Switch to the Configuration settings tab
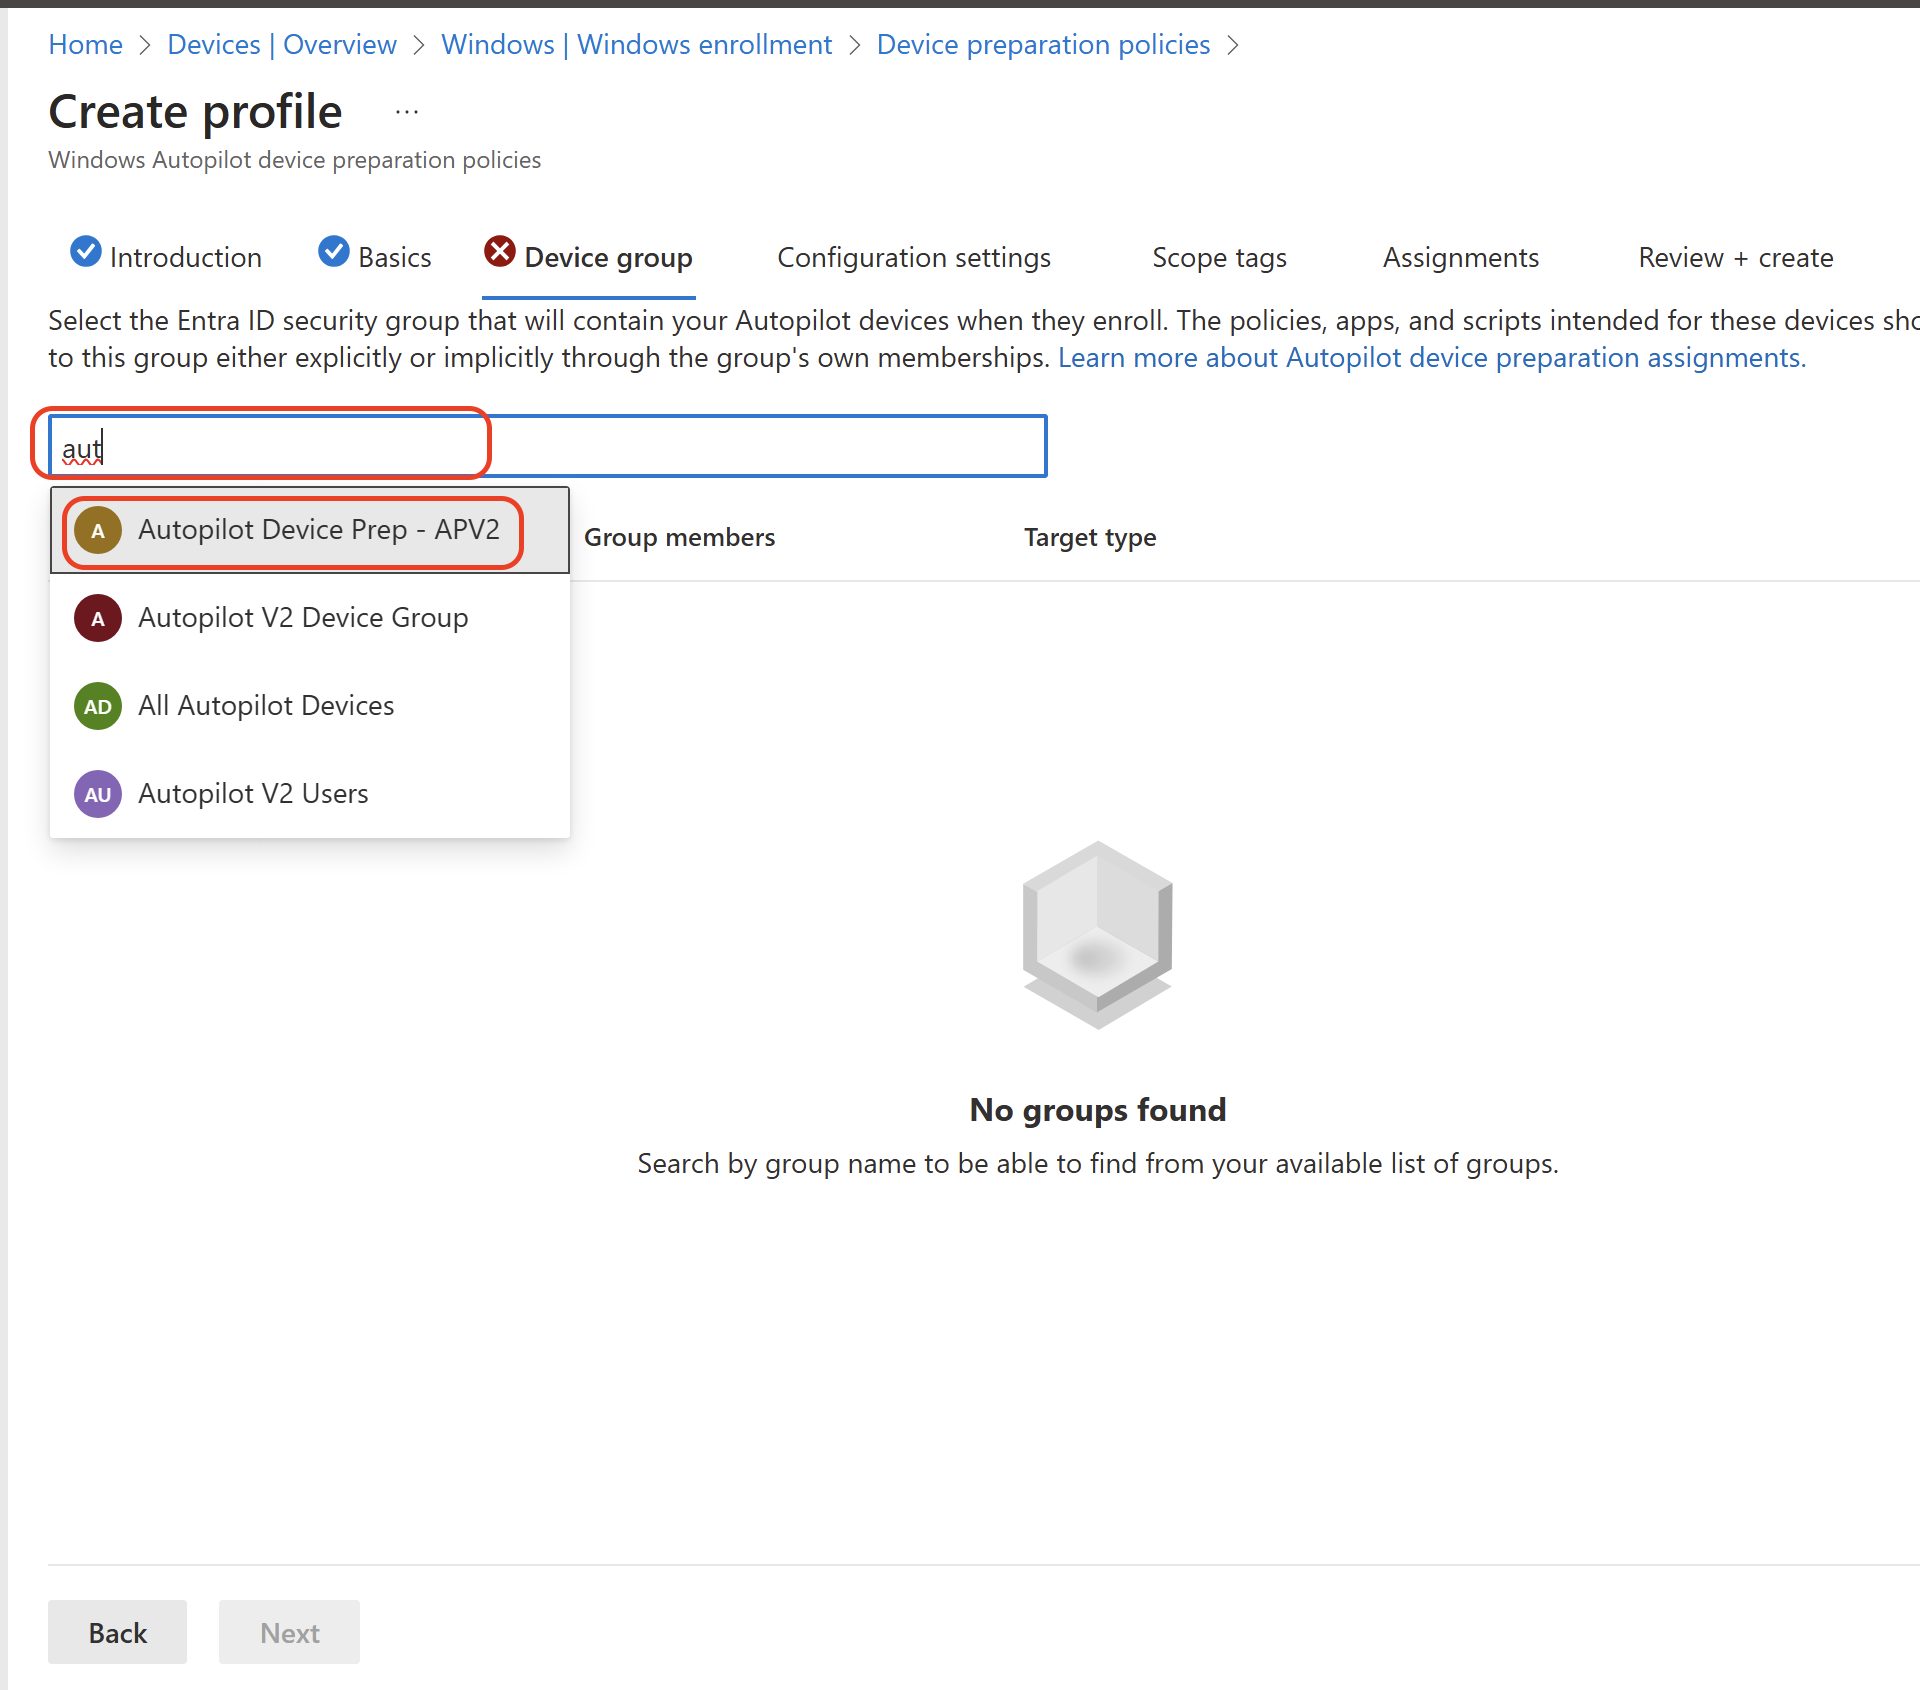Viewport: 1920px width, 1690px height. click(913, 257)
